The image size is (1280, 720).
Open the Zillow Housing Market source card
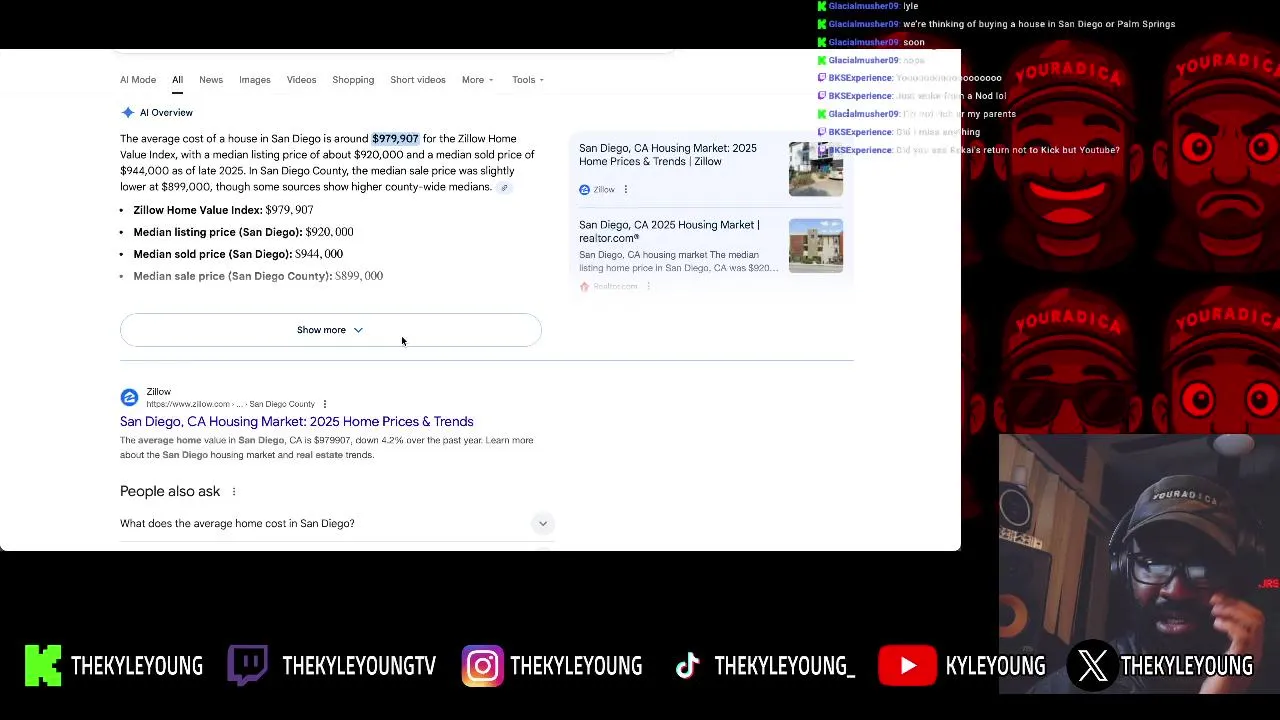[x=668, y=155]
